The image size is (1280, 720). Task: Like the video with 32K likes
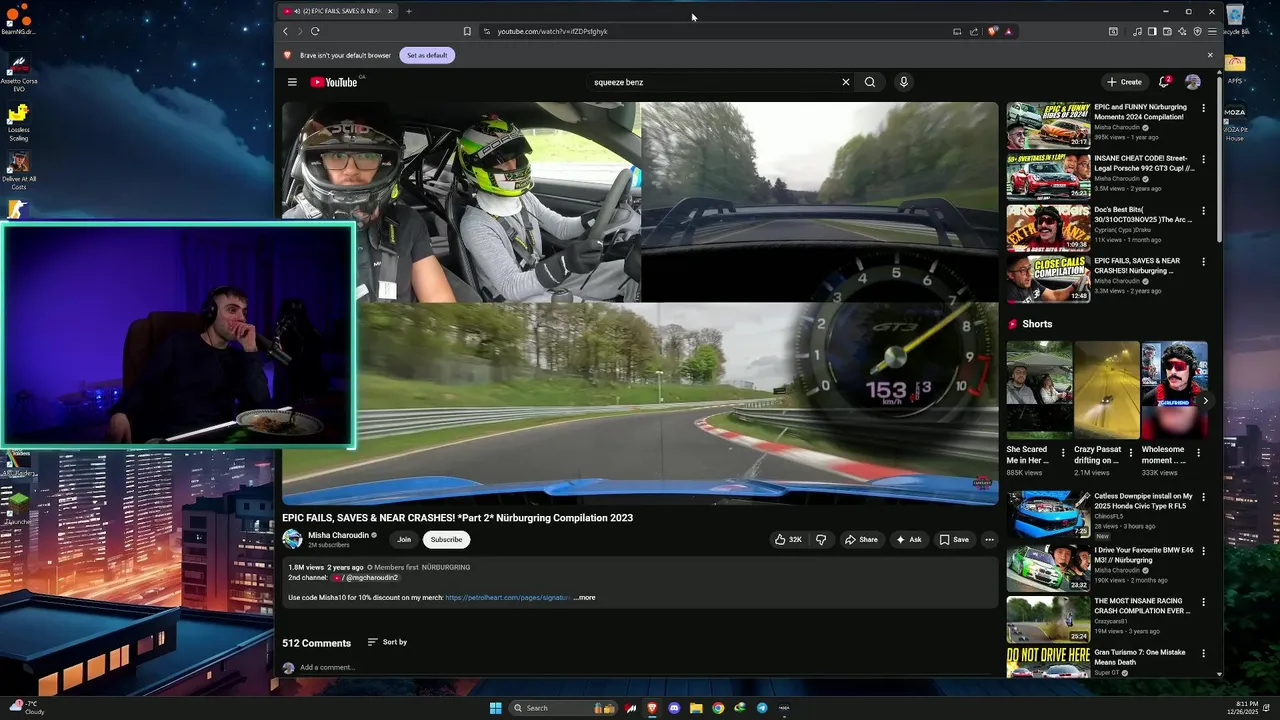(x=788, y=539)
